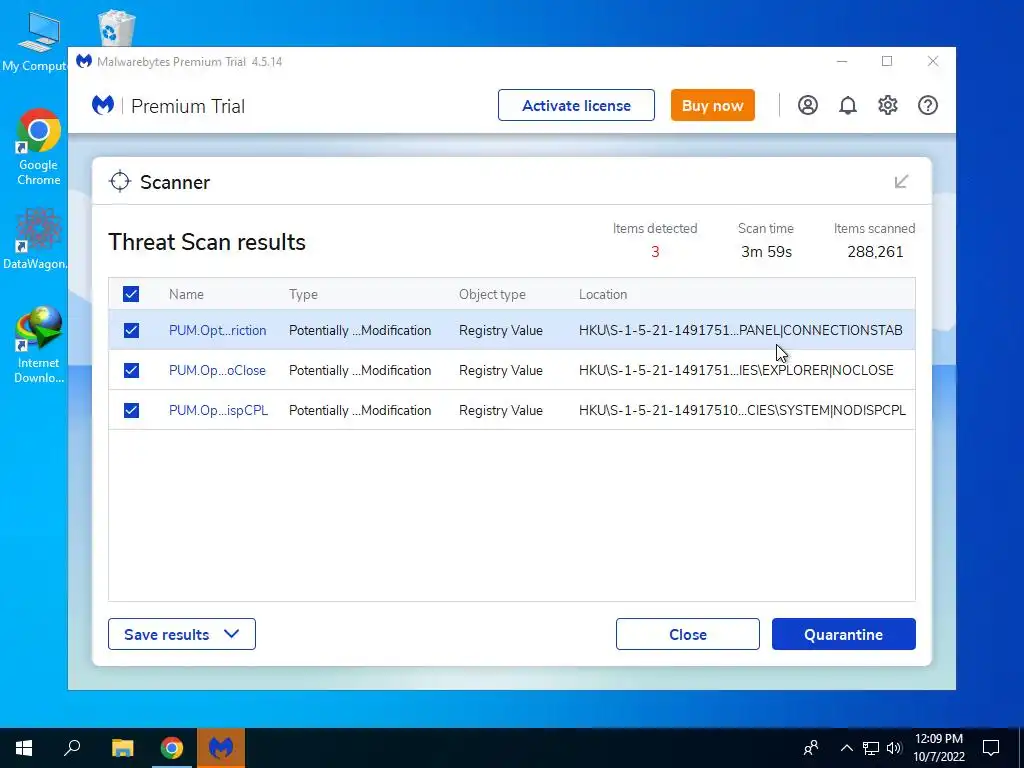Screen dimensions: 1024x768
Task: Open Malwarebytes settings gear
Action: (x=888, y=105)
